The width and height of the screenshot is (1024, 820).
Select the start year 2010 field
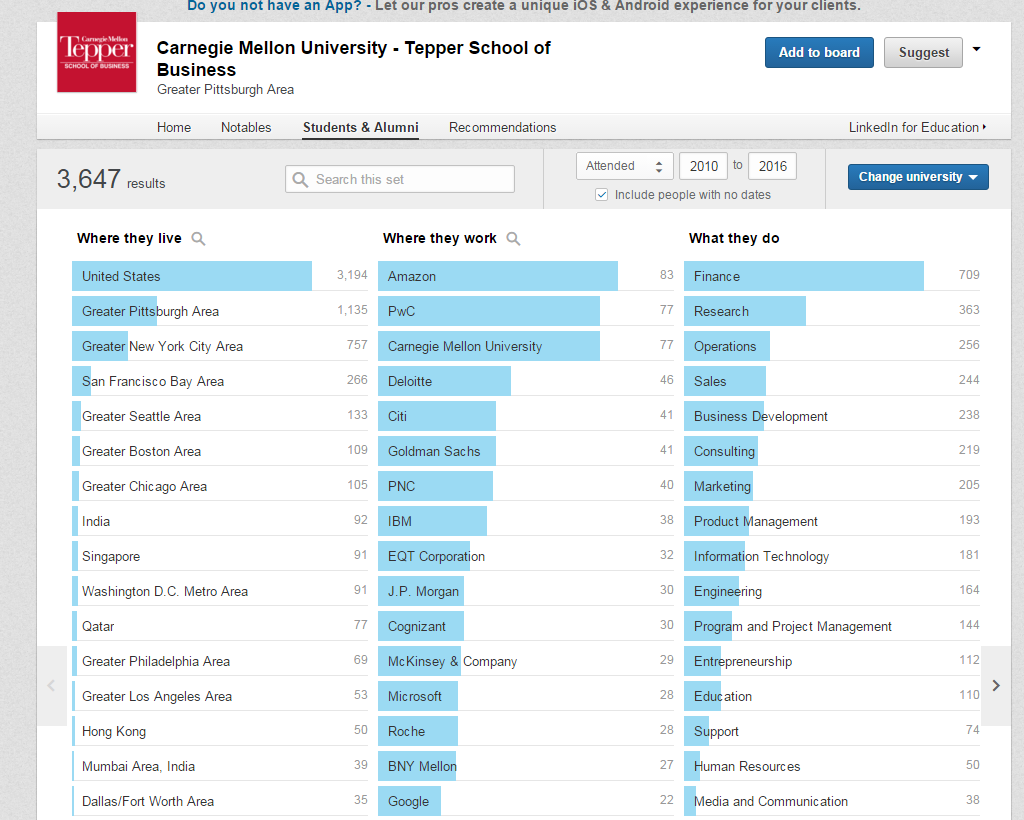[703, 166]
